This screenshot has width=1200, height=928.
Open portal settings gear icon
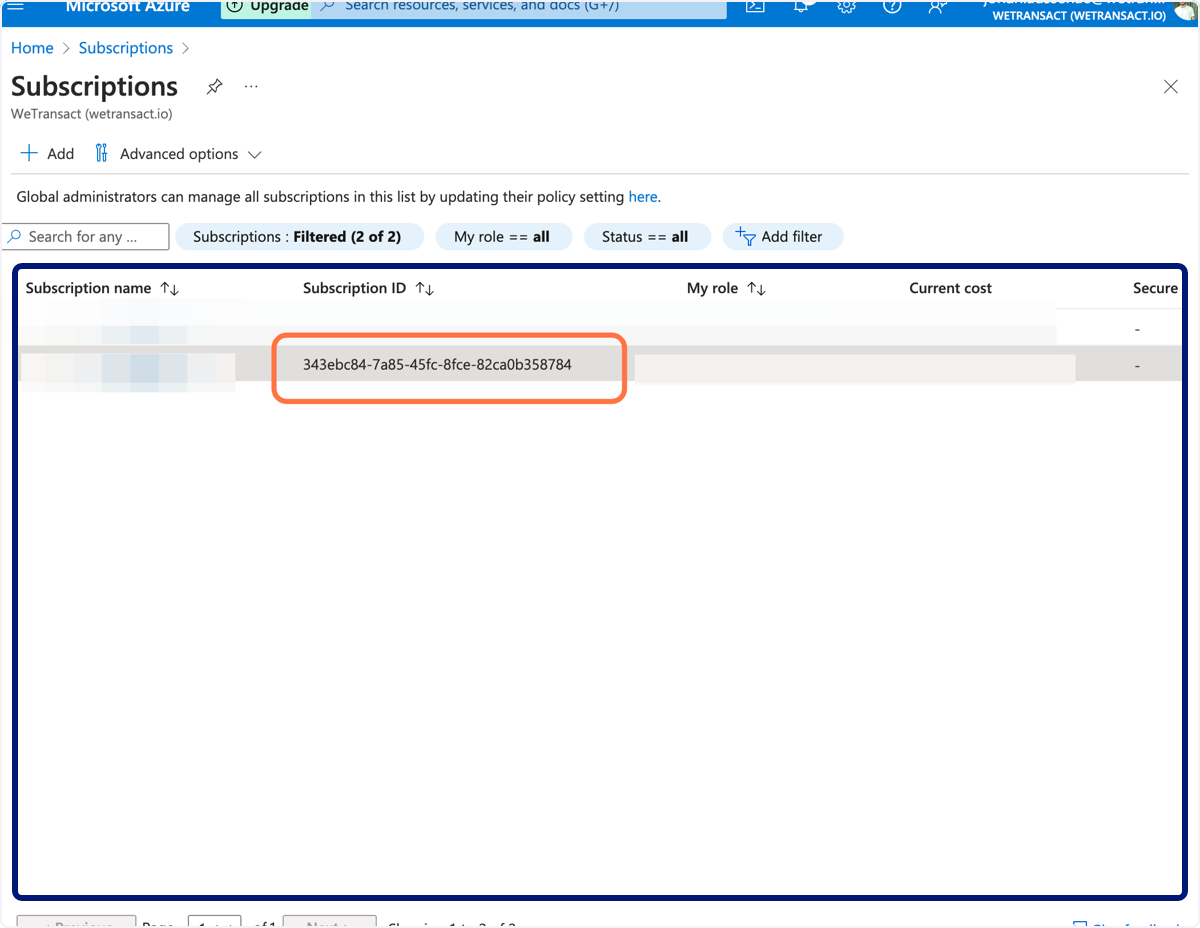[x=846, y=6]
